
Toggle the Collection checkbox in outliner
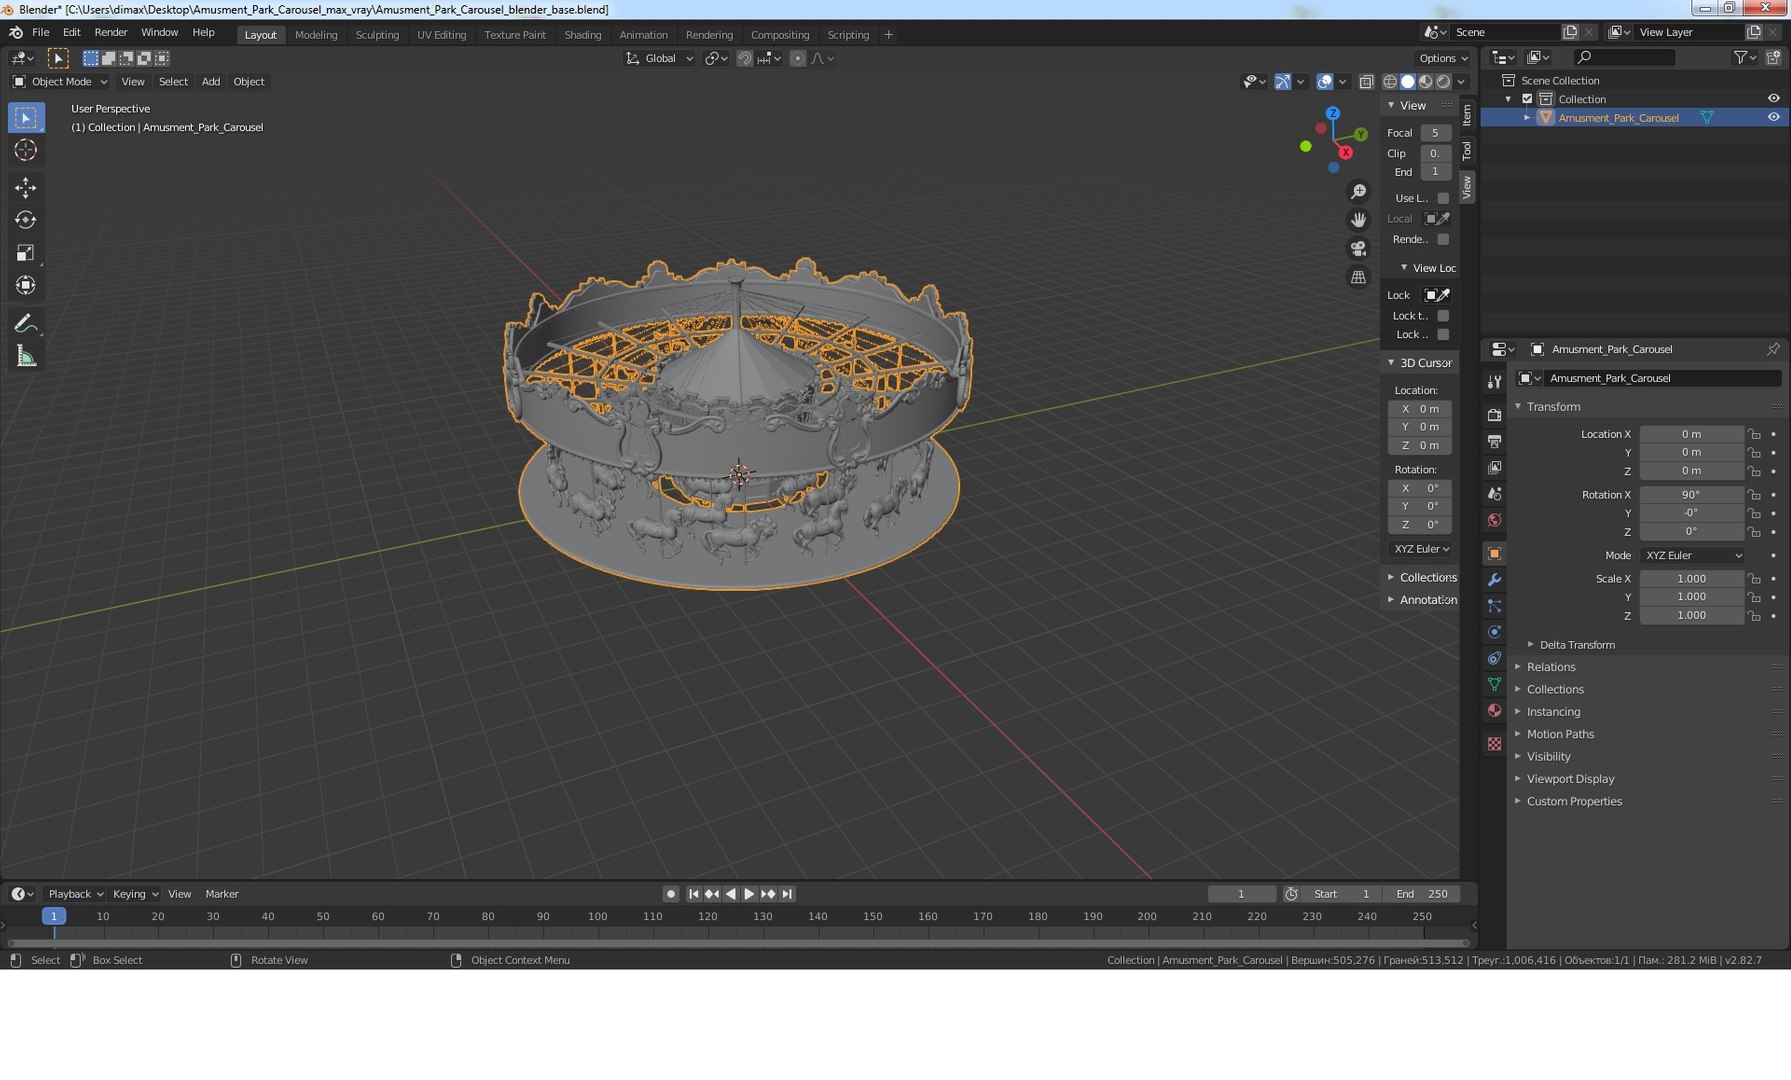[1527, 99]
